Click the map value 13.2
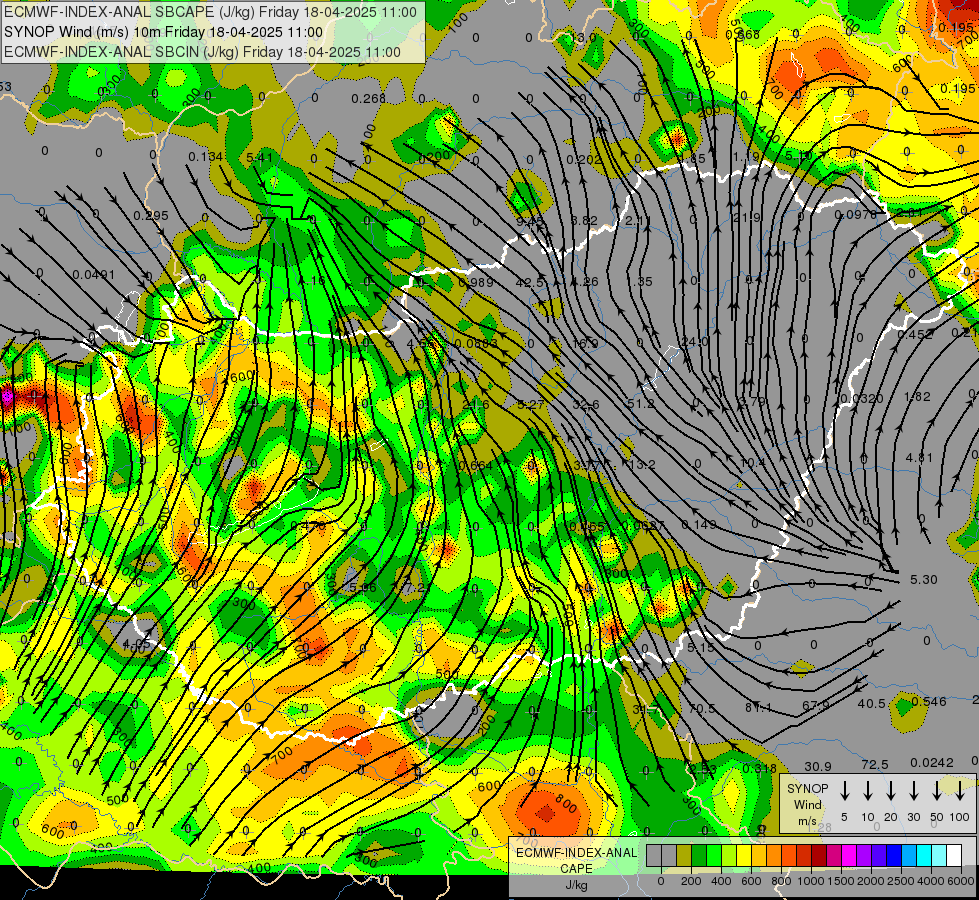 click(x=642, y=464)
